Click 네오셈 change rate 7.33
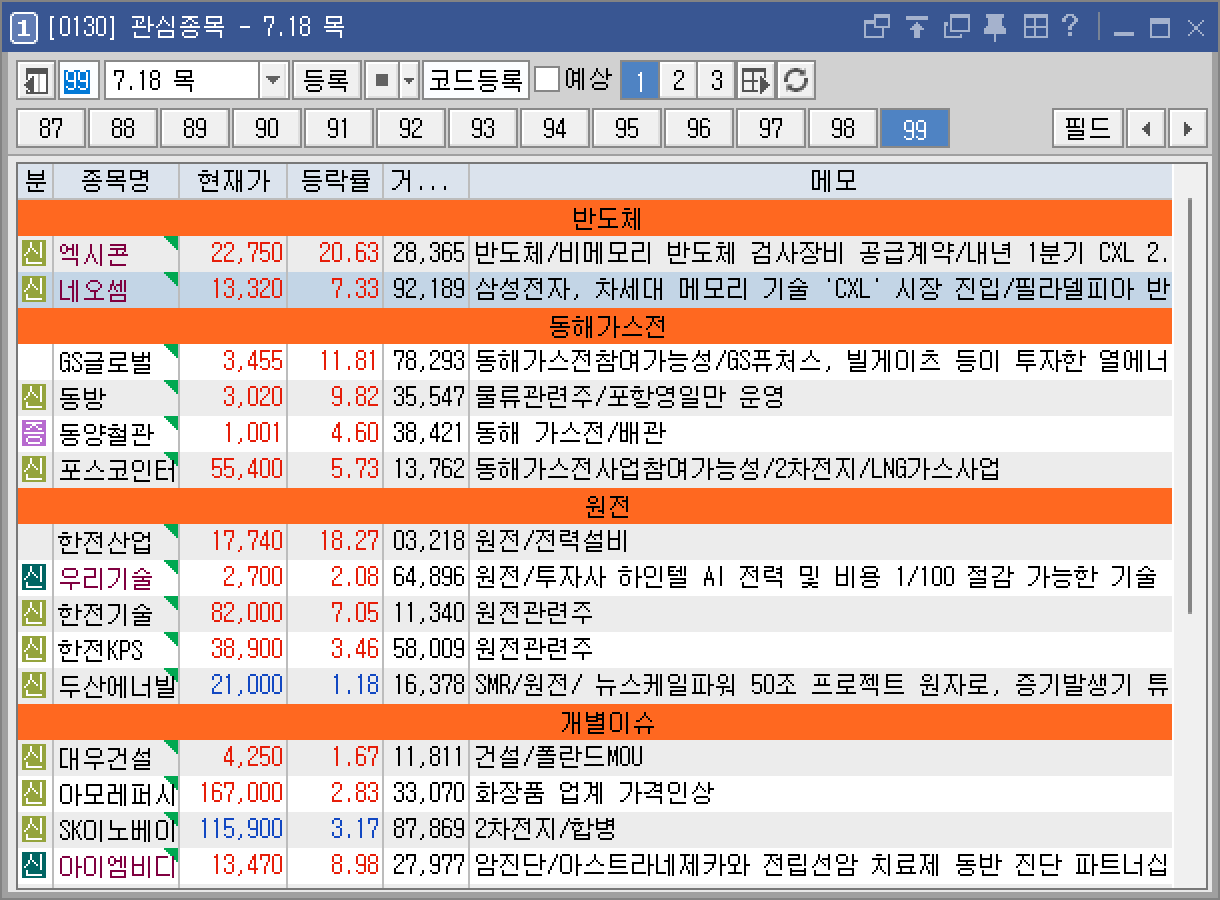Image resolution: width=1220 pixels, height=900 pixels. click(x=354, y=289)
